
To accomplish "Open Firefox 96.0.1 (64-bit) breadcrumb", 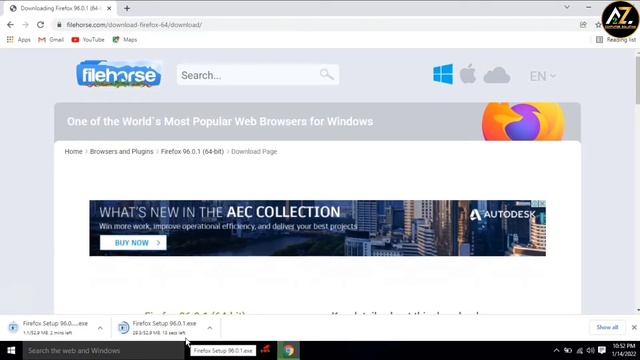I will tap(192, 151).
